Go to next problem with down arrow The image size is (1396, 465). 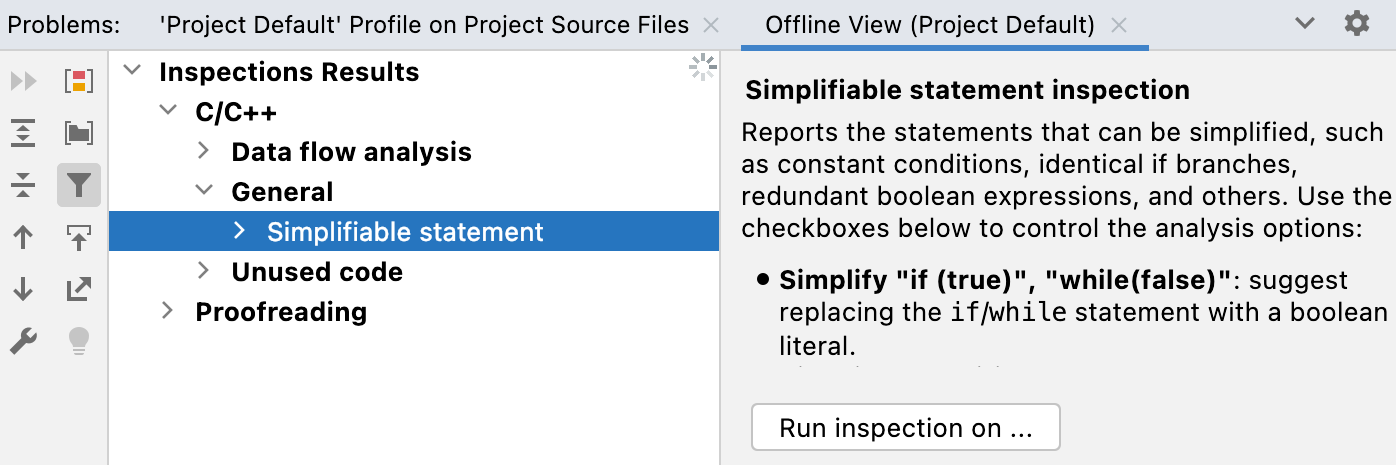coord(23,290)
